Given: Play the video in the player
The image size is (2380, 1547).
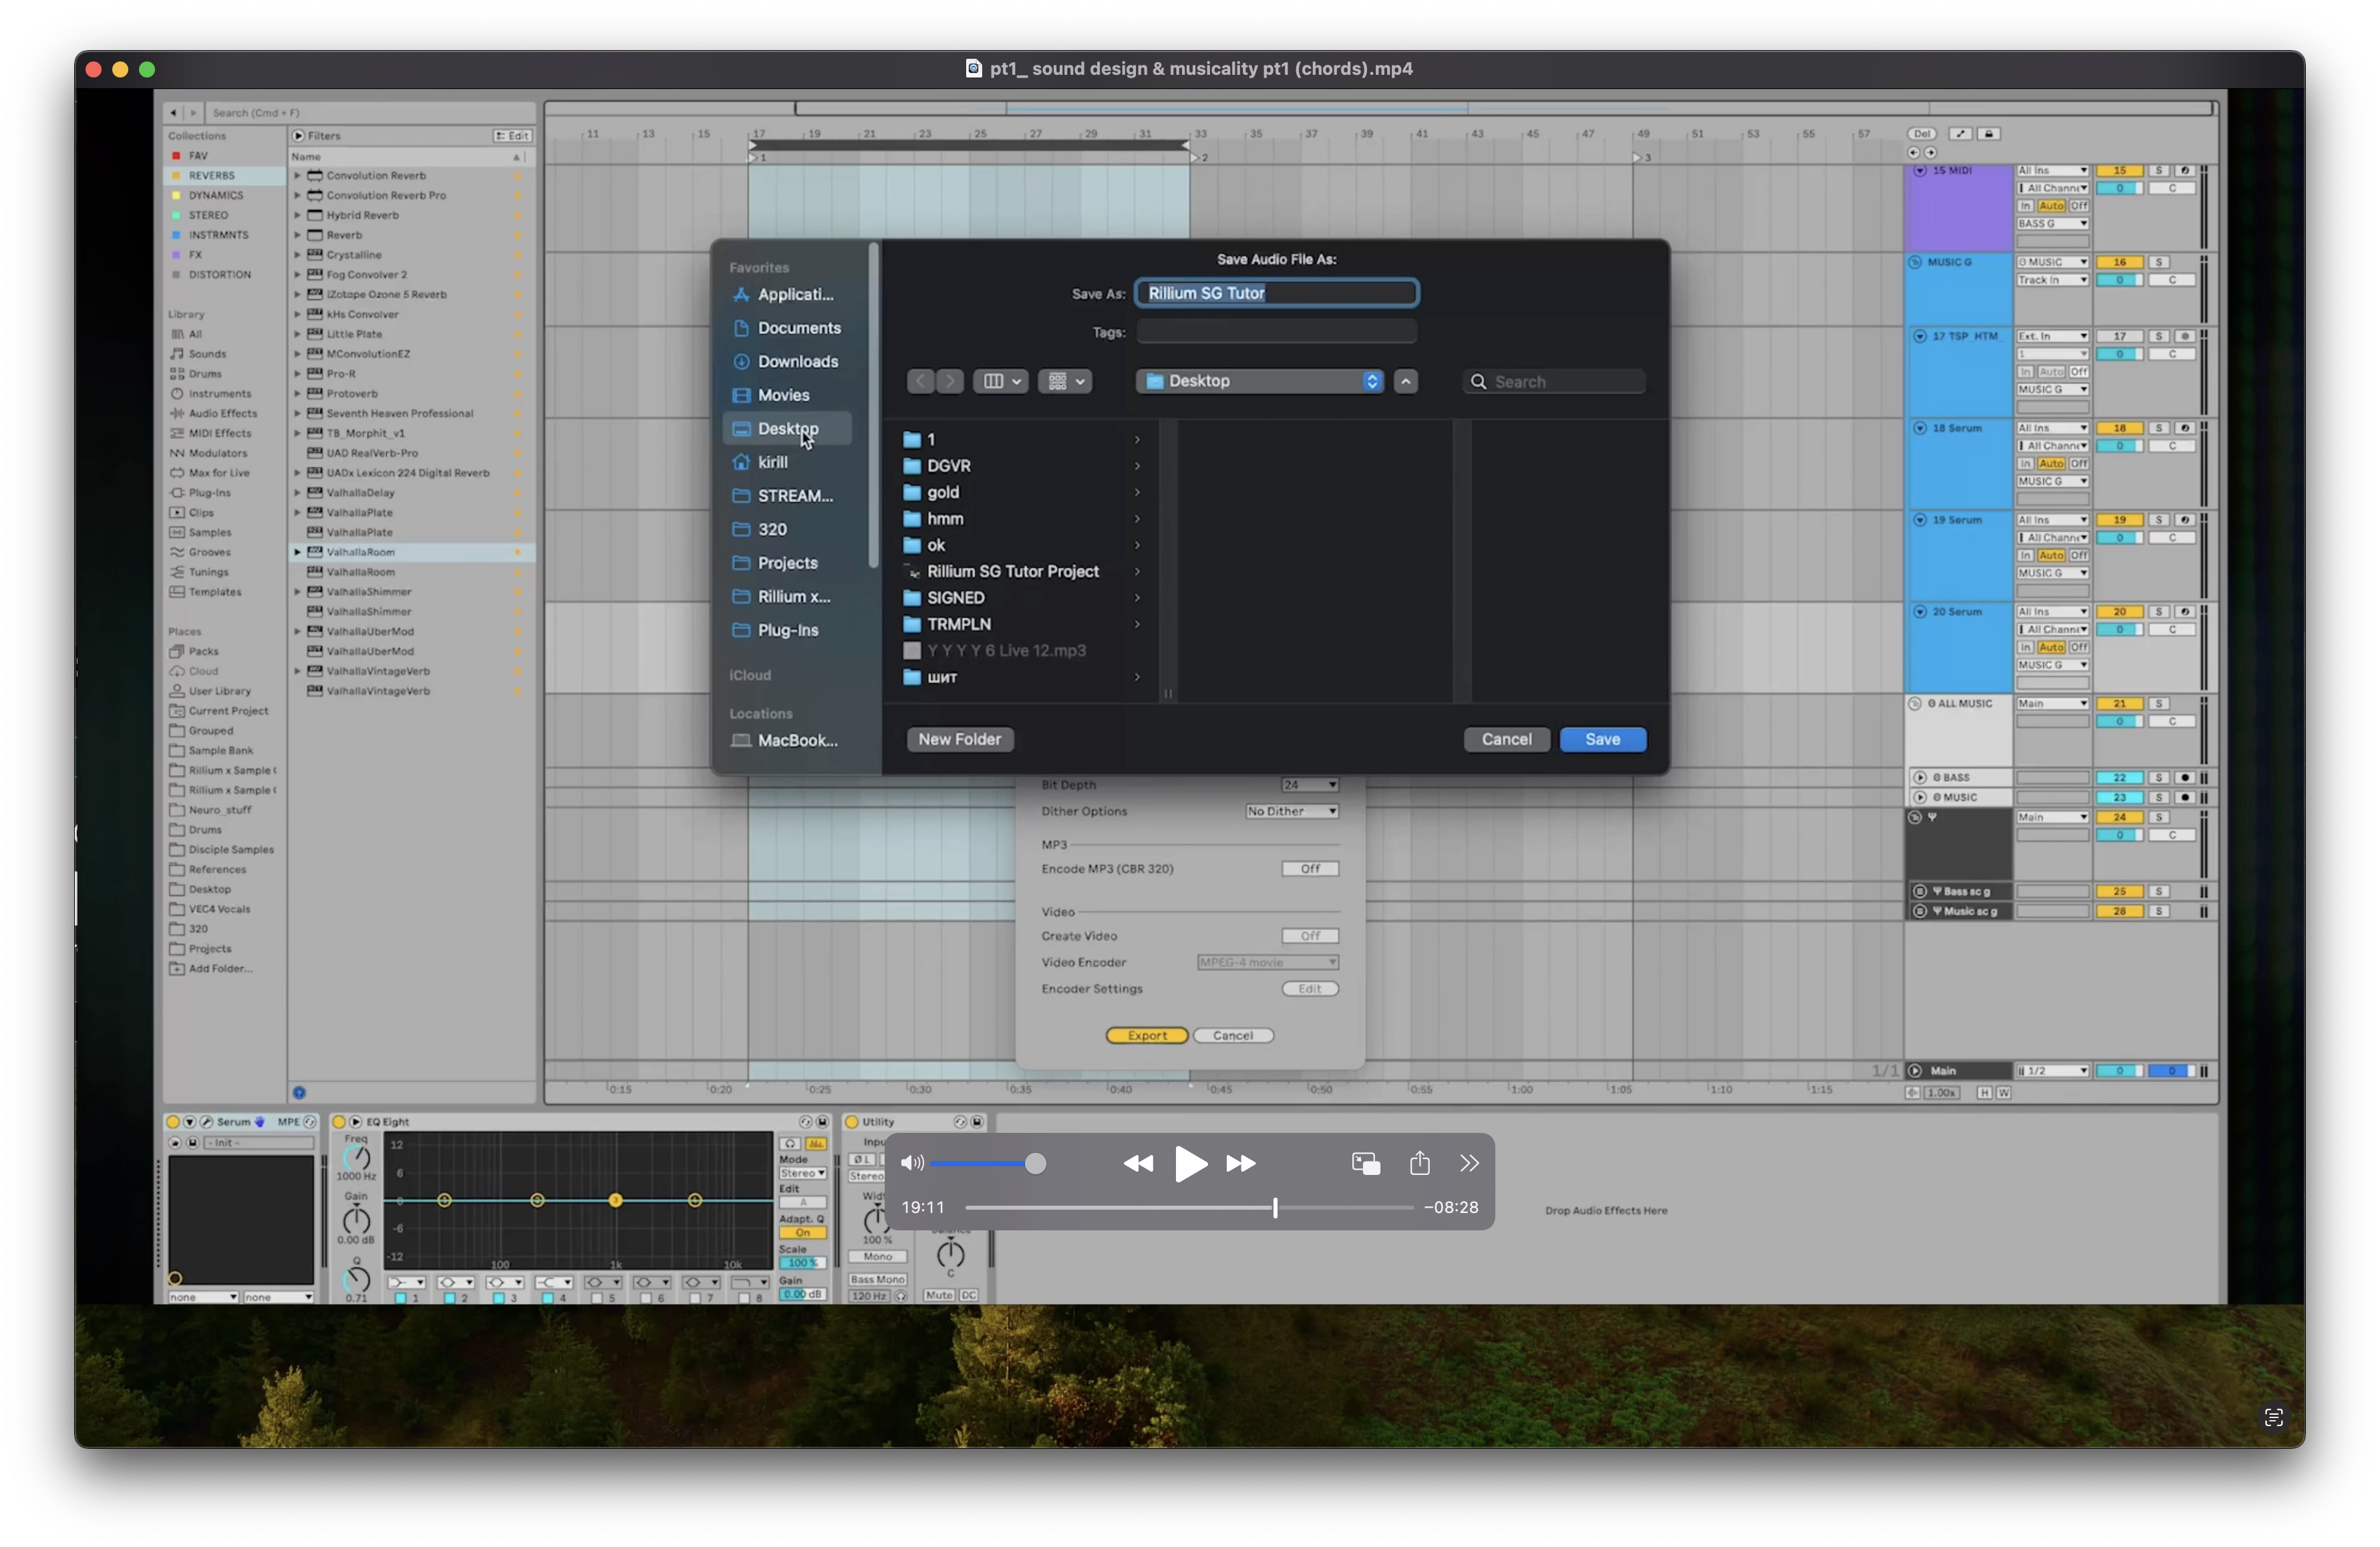Looking at the screenshot, I should pyautogui.click(x=1189, y=1164).
